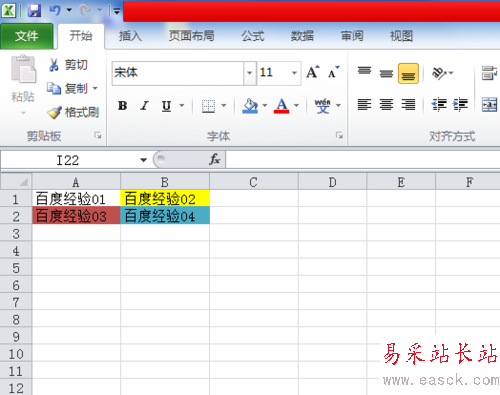This screenshot has height=395, width=500.
Task: Click the increase font size icon
Action: pos(313,72)
